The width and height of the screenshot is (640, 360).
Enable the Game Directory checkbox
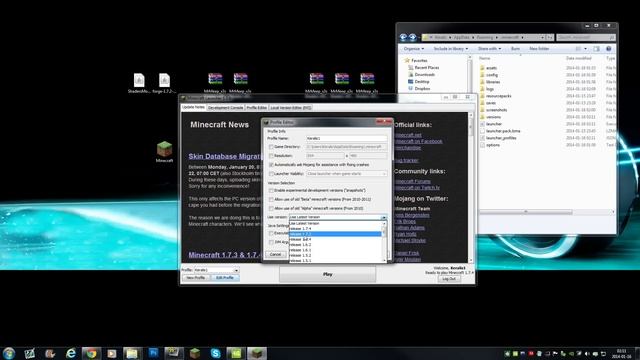(271, 147)
